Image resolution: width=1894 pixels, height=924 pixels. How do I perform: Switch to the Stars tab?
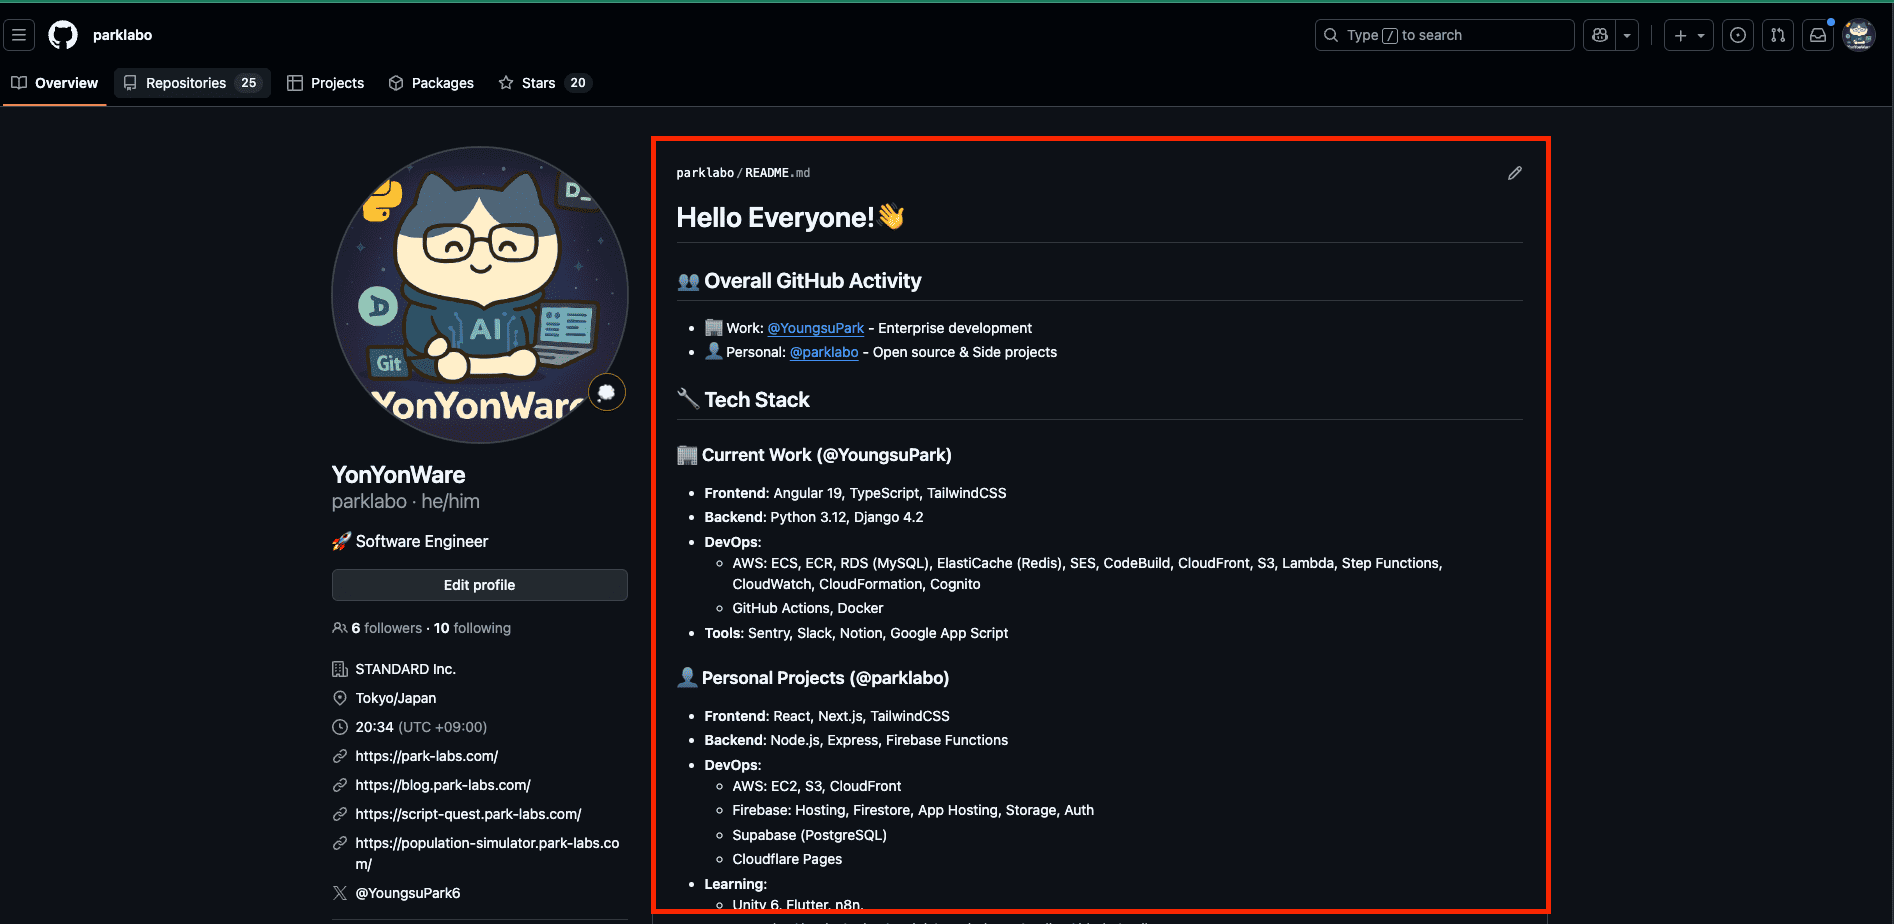pyautogui.click(x=538, y=83)
